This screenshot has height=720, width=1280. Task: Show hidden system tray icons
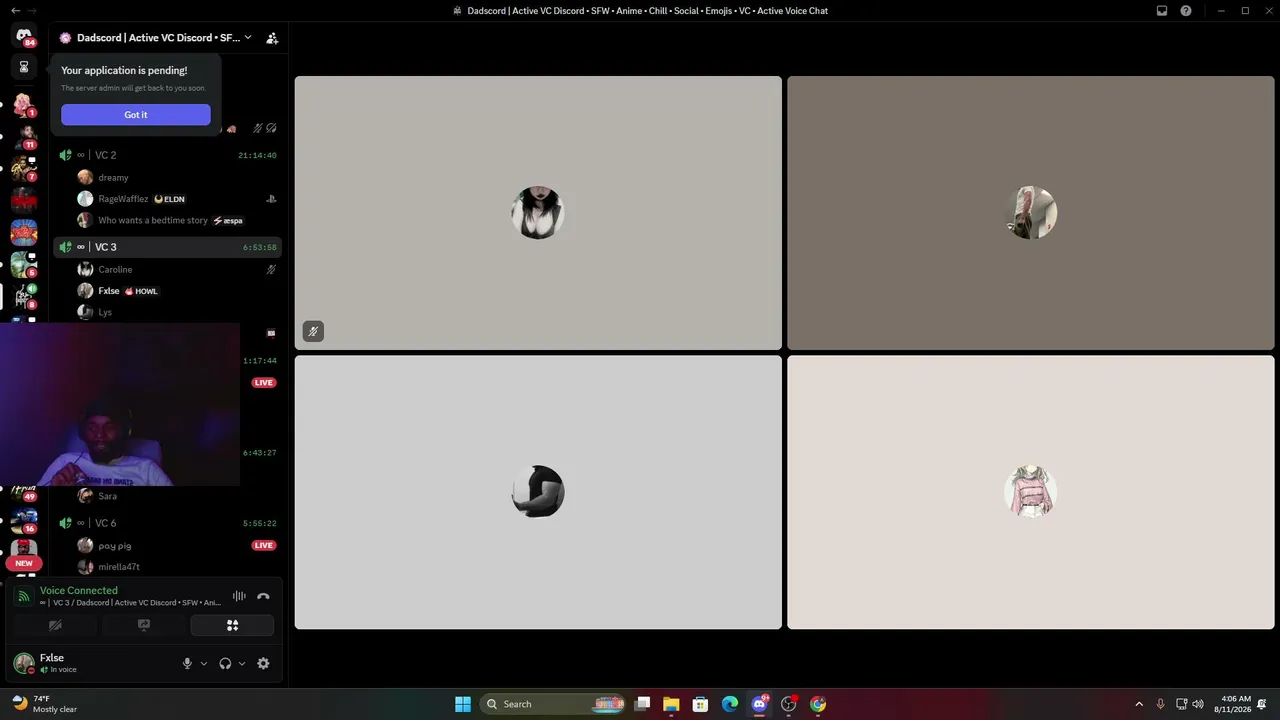click(x=1138, y=704)
